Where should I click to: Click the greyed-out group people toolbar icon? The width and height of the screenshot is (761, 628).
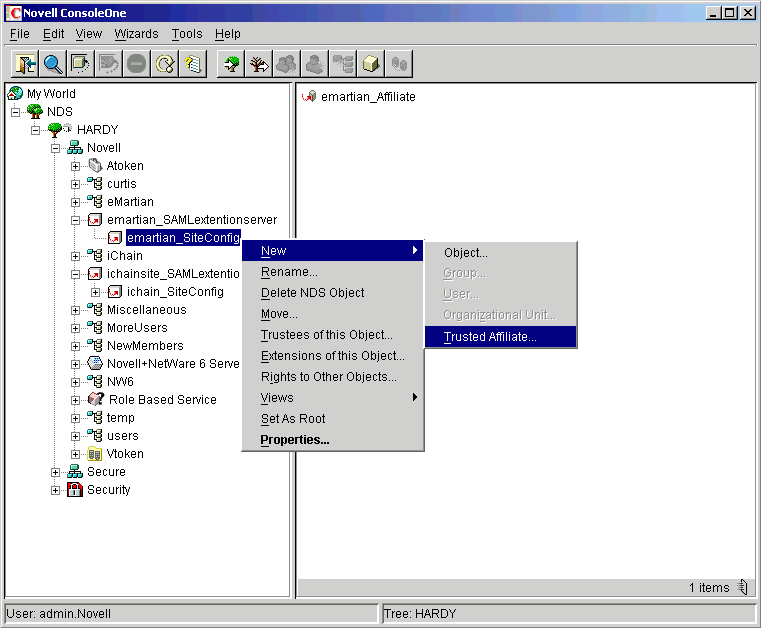(287, 64)
